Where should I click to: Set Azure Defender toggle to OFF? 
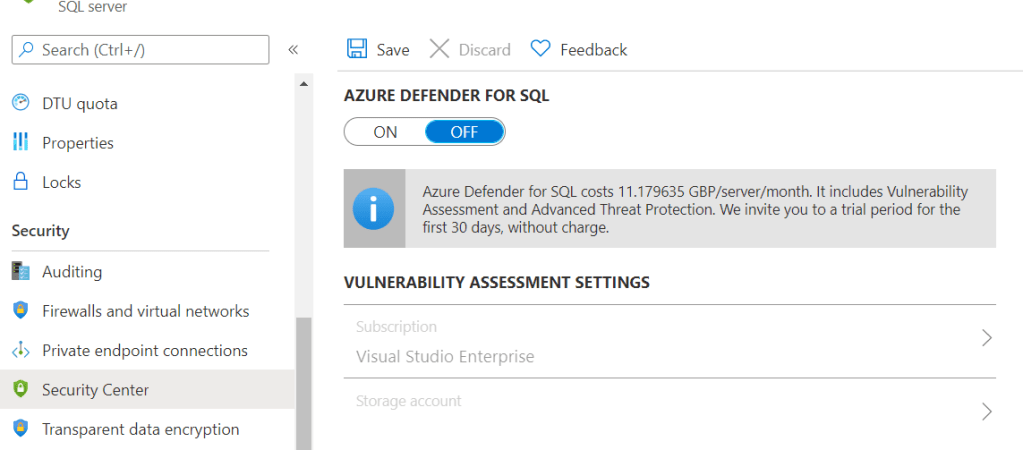(x=464, y=132)
